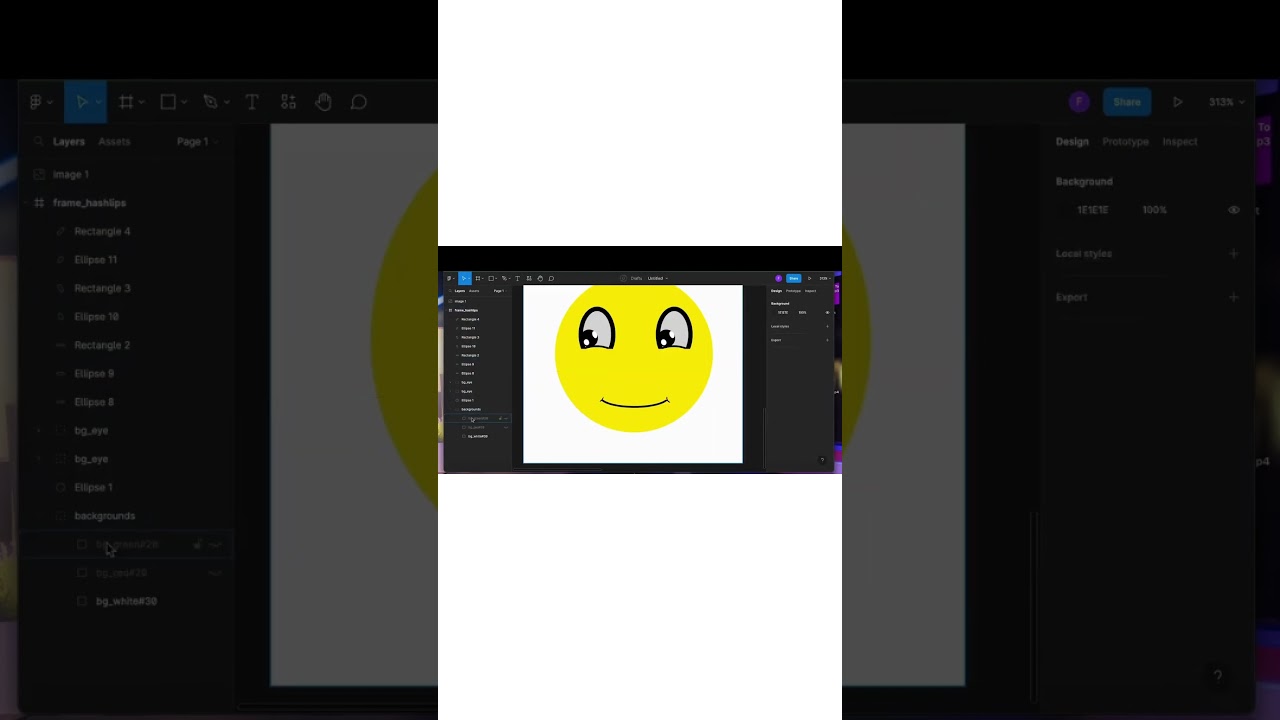
Task: Select the Rectangle 4 layer in the dimmed enlarged panel
Action: [x=102, y=231]
